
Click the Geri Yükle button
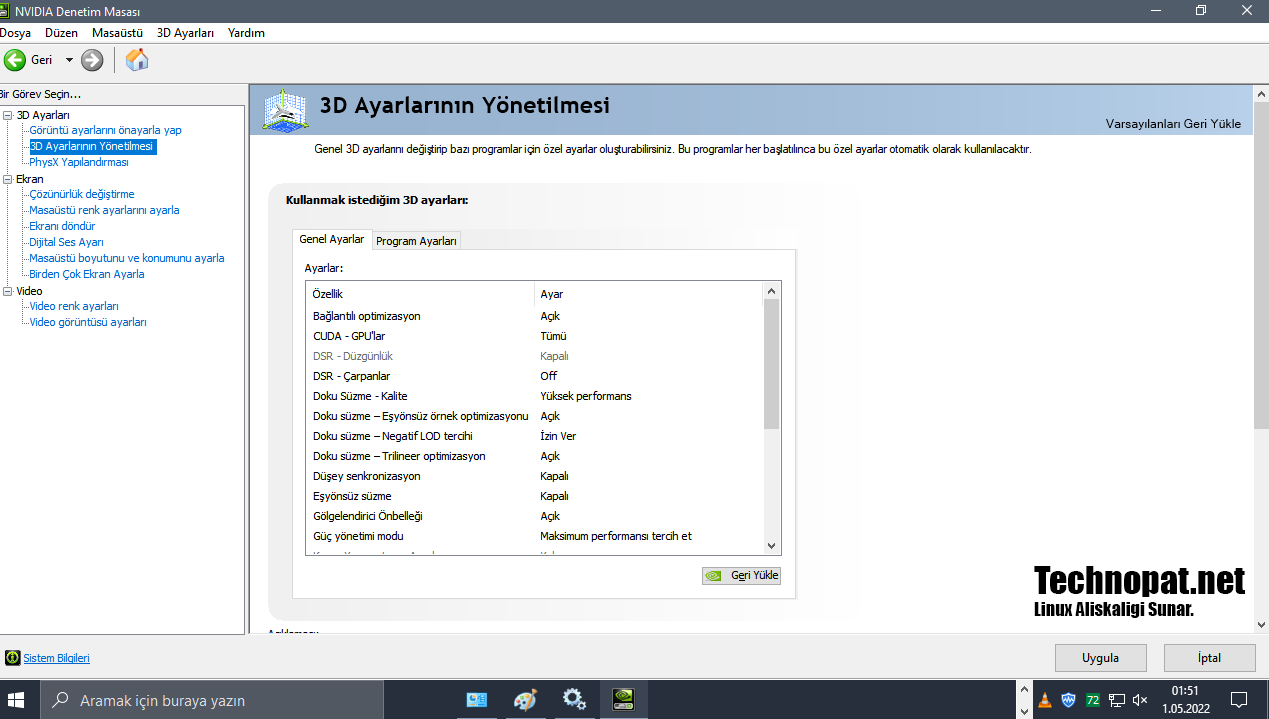(x=741, y=575)
